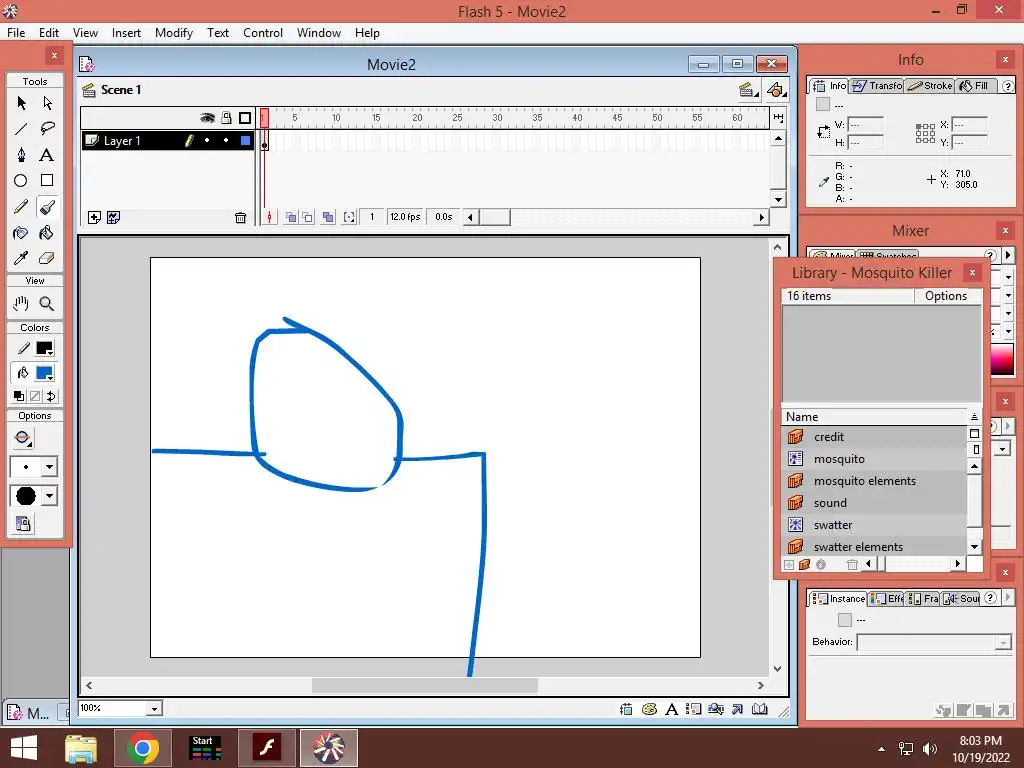Viewport: 1024px width, 768px height.
Task: Open the Insert menu
Action: pyautogui.click(x=126, y=33)
